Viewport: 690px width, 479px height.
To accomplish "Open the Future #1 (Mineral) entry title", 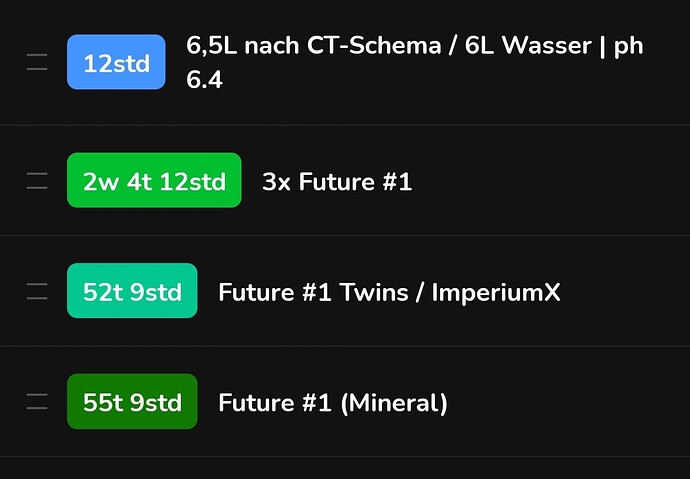I will tap(332, 402).
